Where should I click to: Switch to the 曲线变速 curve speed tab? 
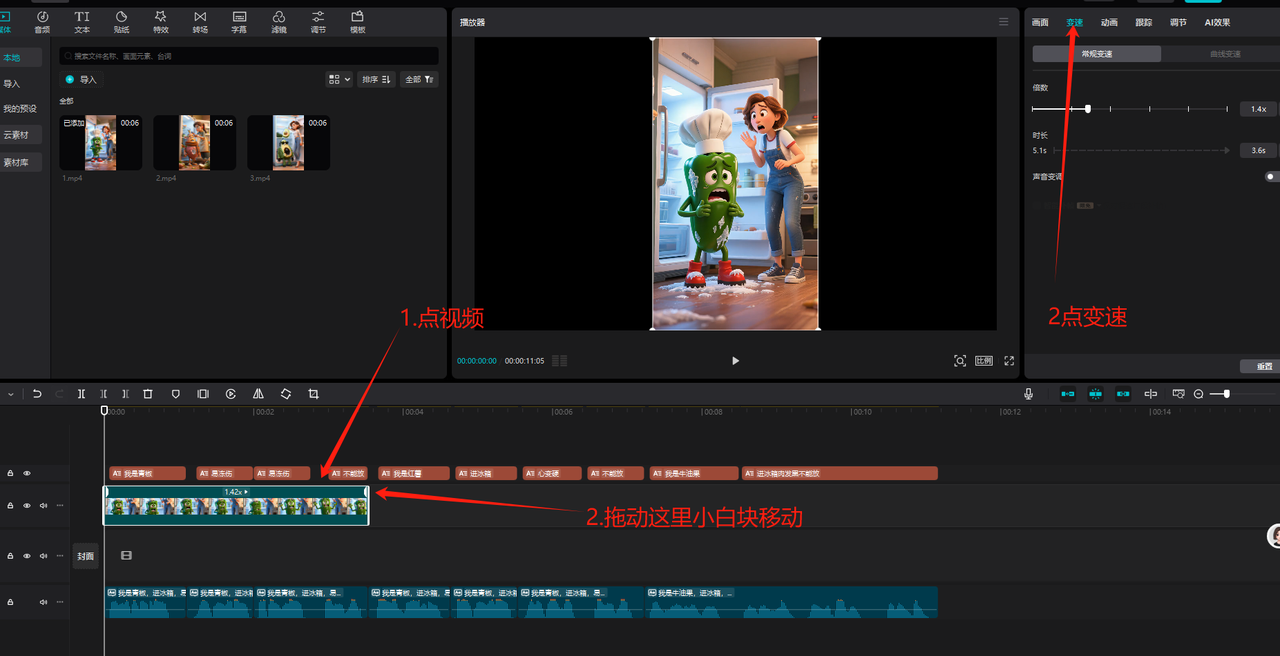tap(1224, 54)
